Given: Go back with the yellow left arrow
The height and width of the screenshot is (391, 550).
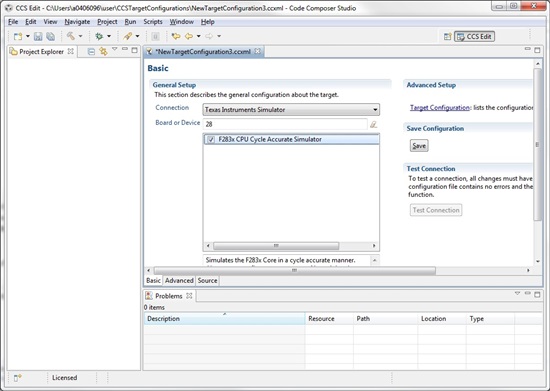Looking at the screenshot, I should point(189,36).
